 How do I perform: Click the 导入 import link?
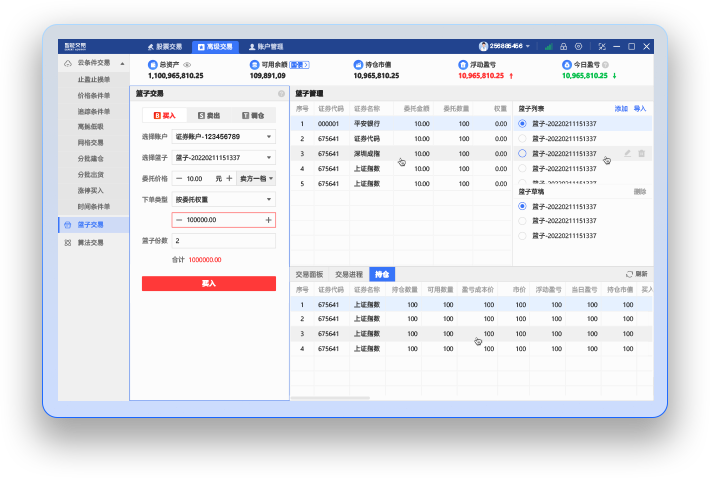640,107
